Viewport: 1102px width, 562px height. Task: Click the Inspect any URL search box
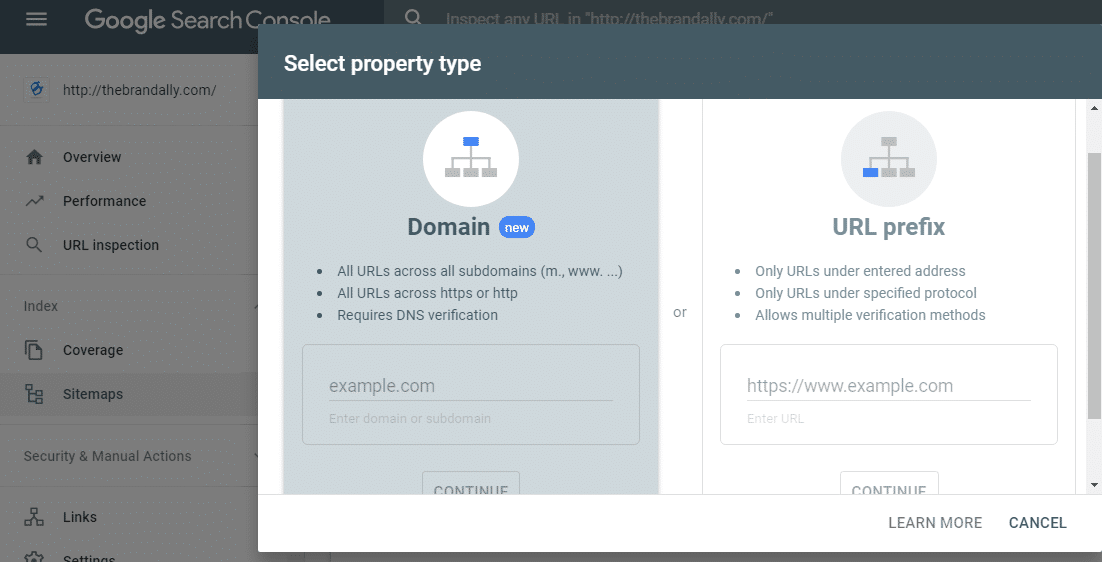coord(608,19)
